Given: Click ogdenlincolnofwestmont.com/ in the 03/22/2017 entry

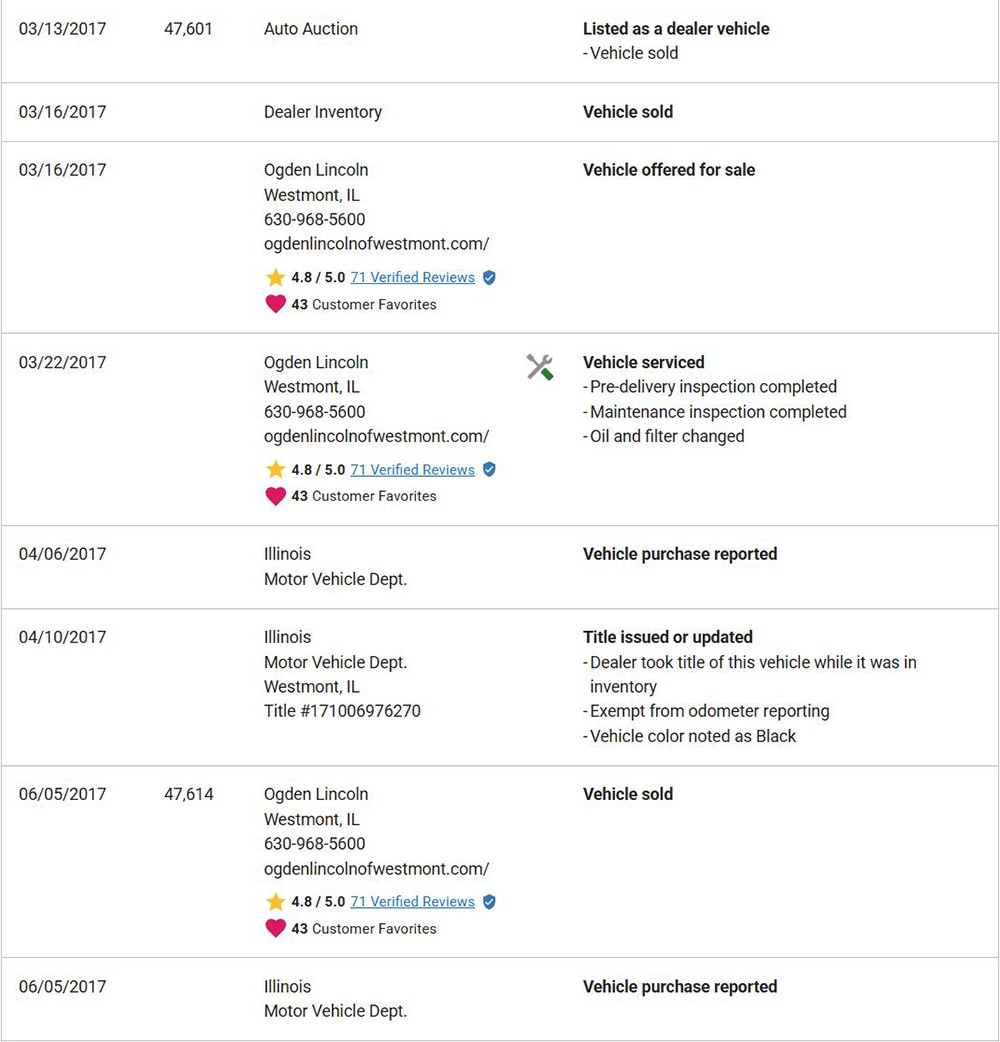Looking at the screenshot, I should click(376, 436).
